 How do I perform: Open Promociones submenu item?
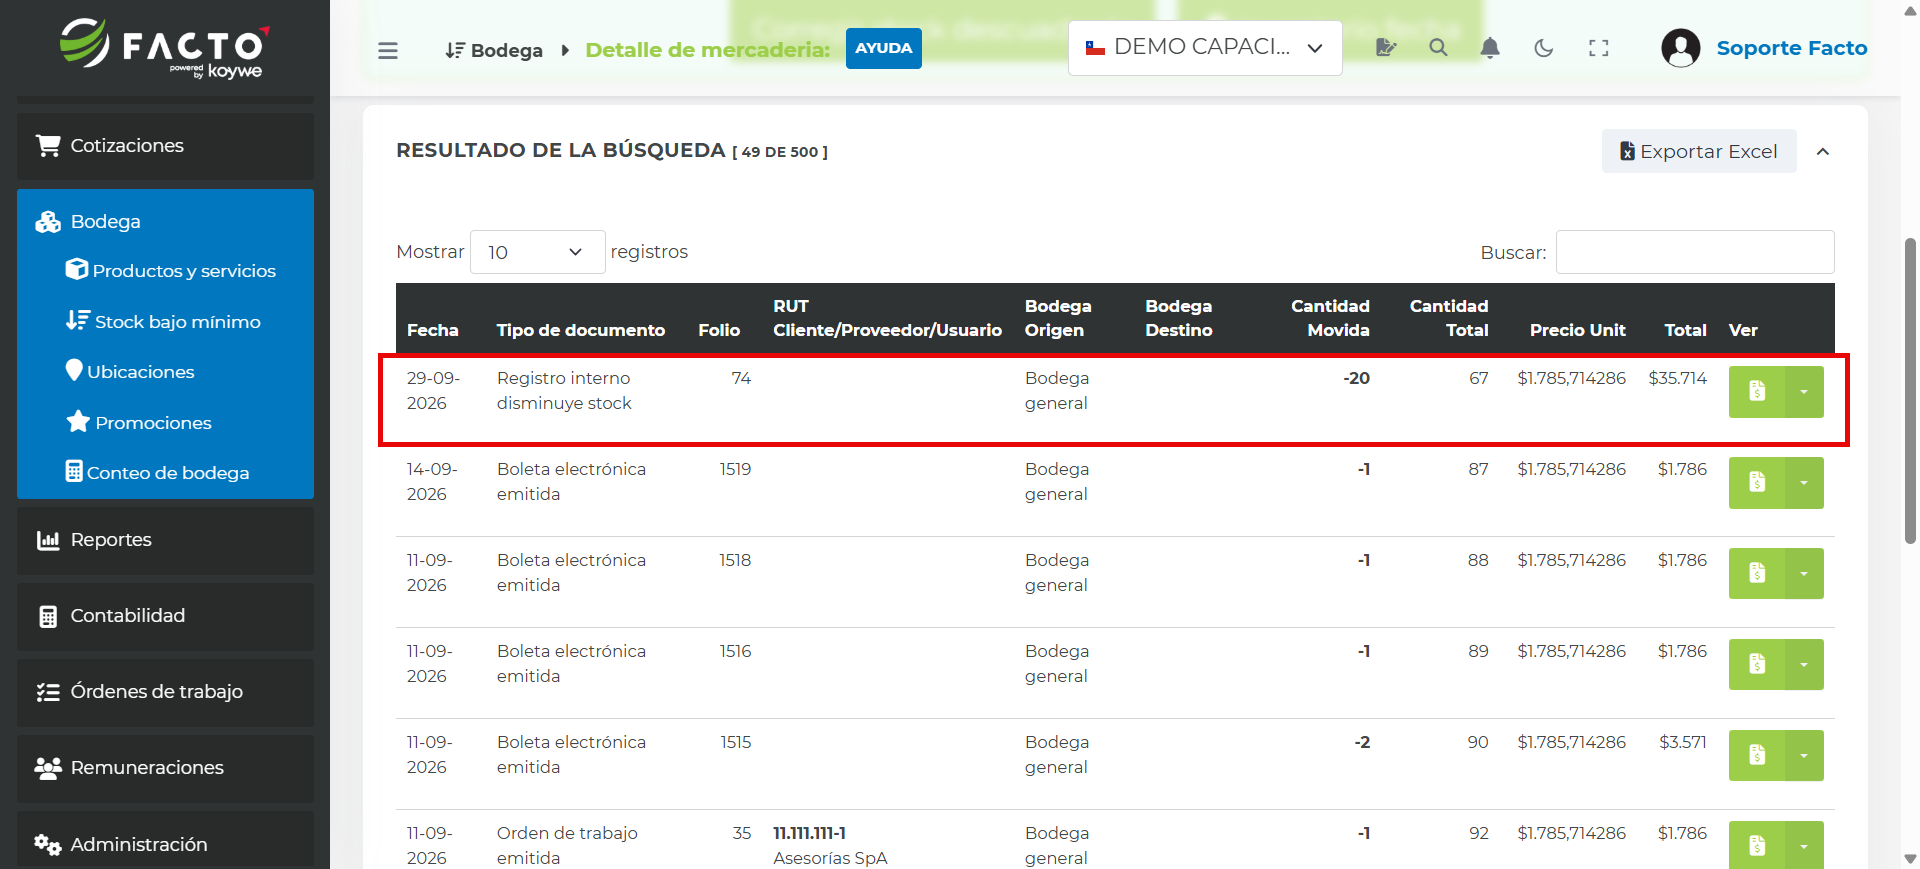pos(139,423)
